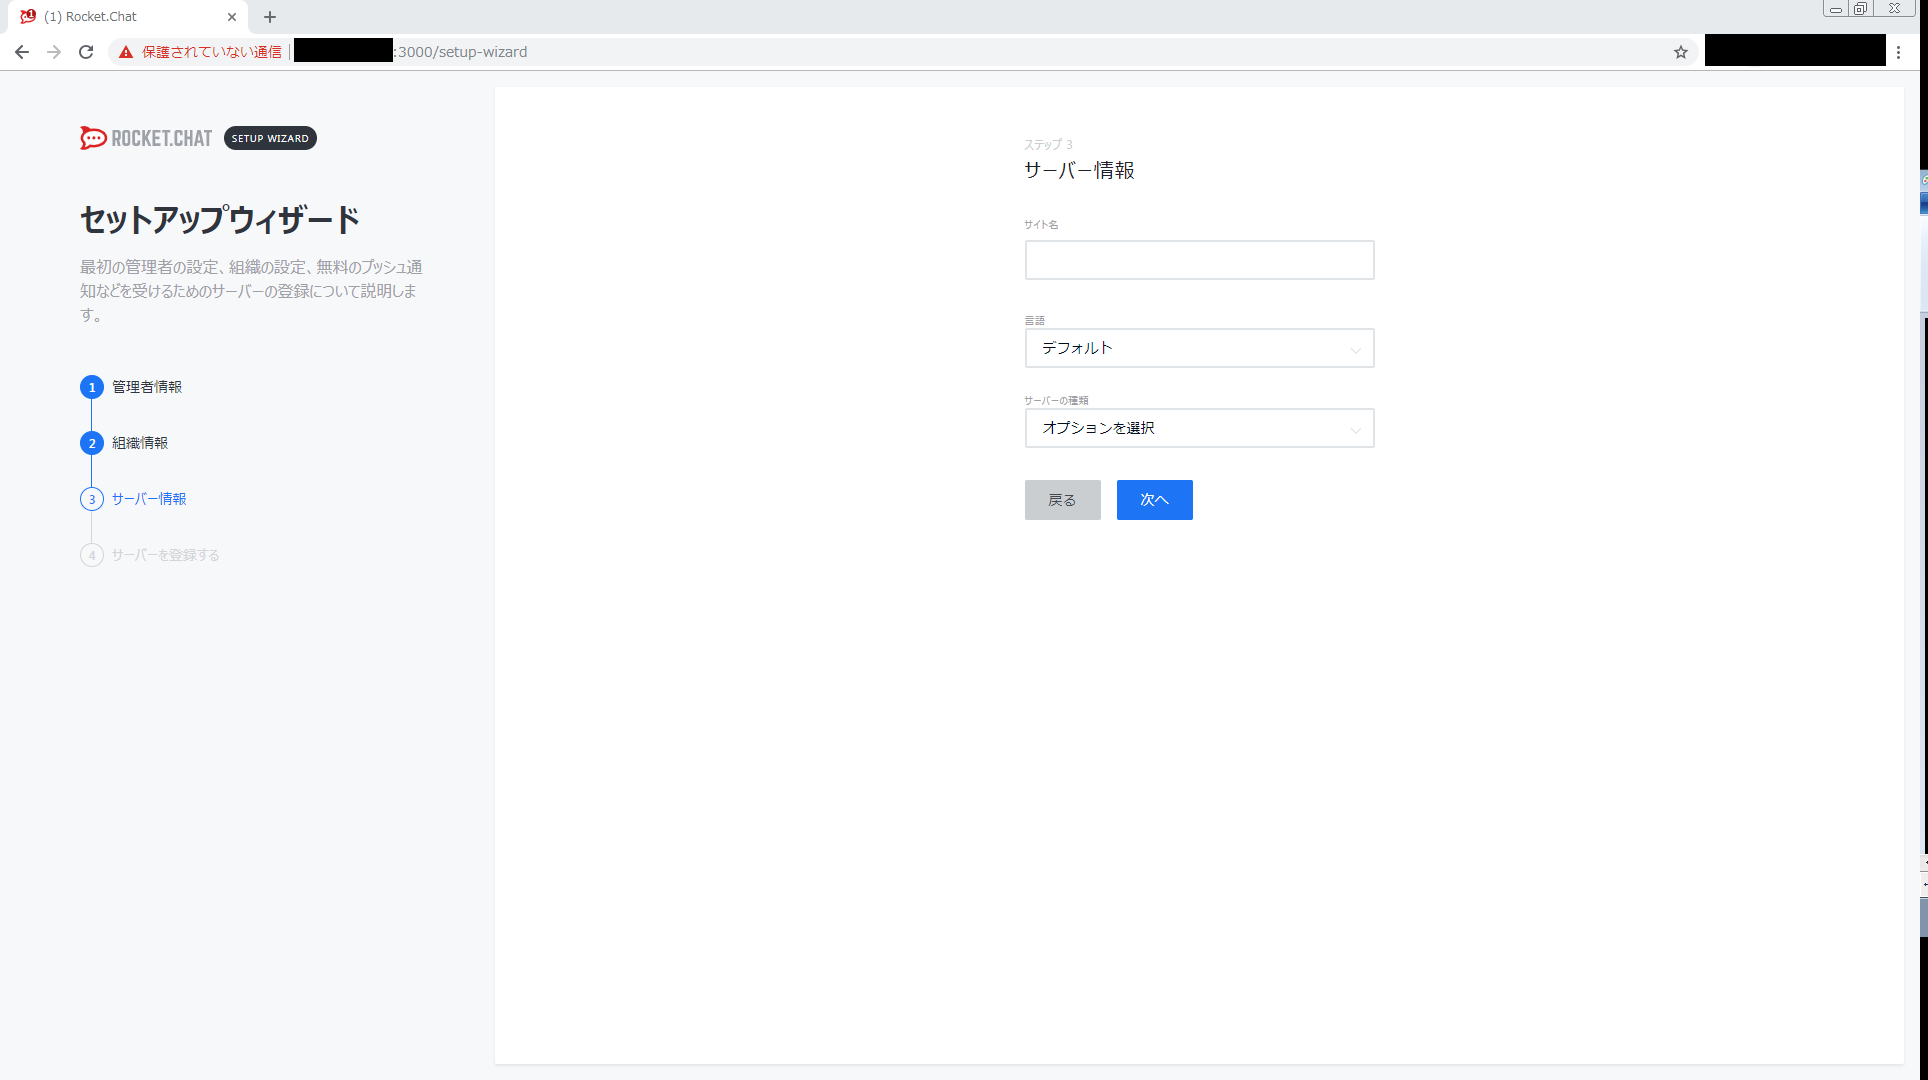Screen dimensions: 1928x1080
Task: Click step 2 circle in wizard sidebar
Action: [92, 443]
